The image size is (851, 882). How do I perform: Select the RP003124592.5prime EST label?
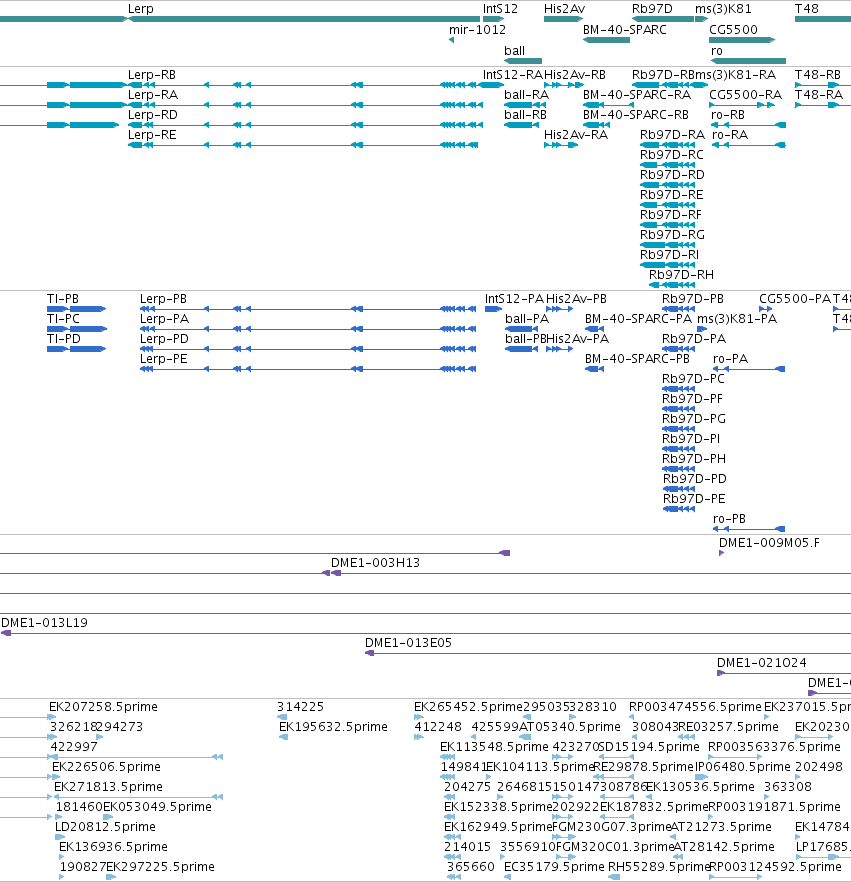click(x=776, y=867)
